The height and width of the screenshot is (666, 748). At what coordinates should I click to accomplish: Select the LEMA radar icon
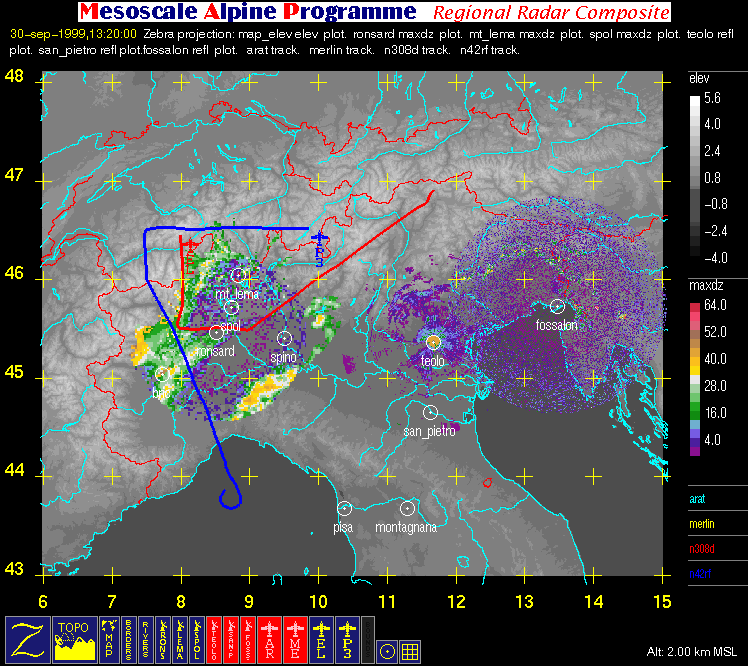181,639
